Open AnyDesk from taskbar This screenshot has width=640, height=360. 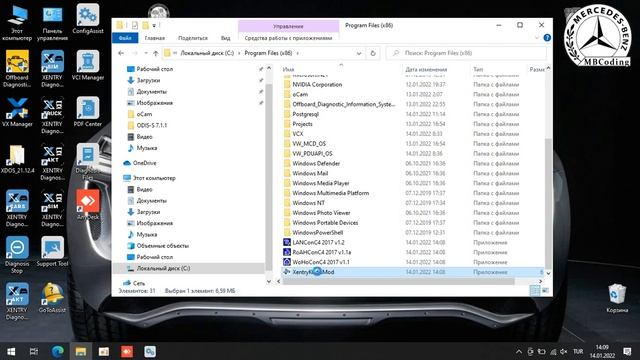(x=127, y=351)
